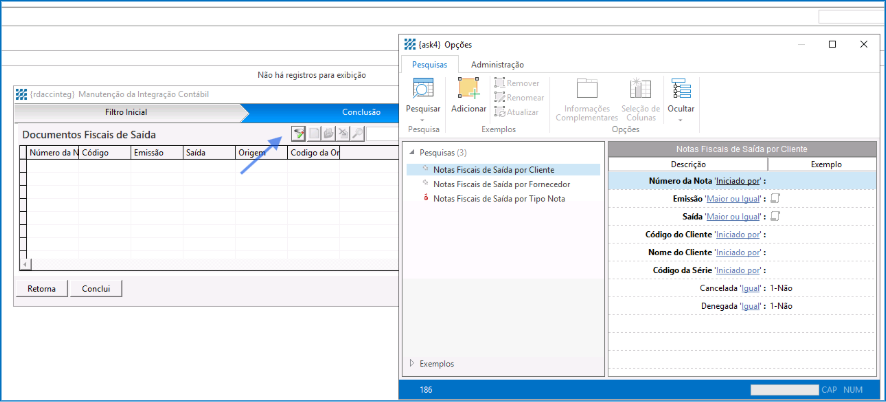Click the Pesquisar search icon in ribbon
The image size is (886, 402).
click(422, 90)
